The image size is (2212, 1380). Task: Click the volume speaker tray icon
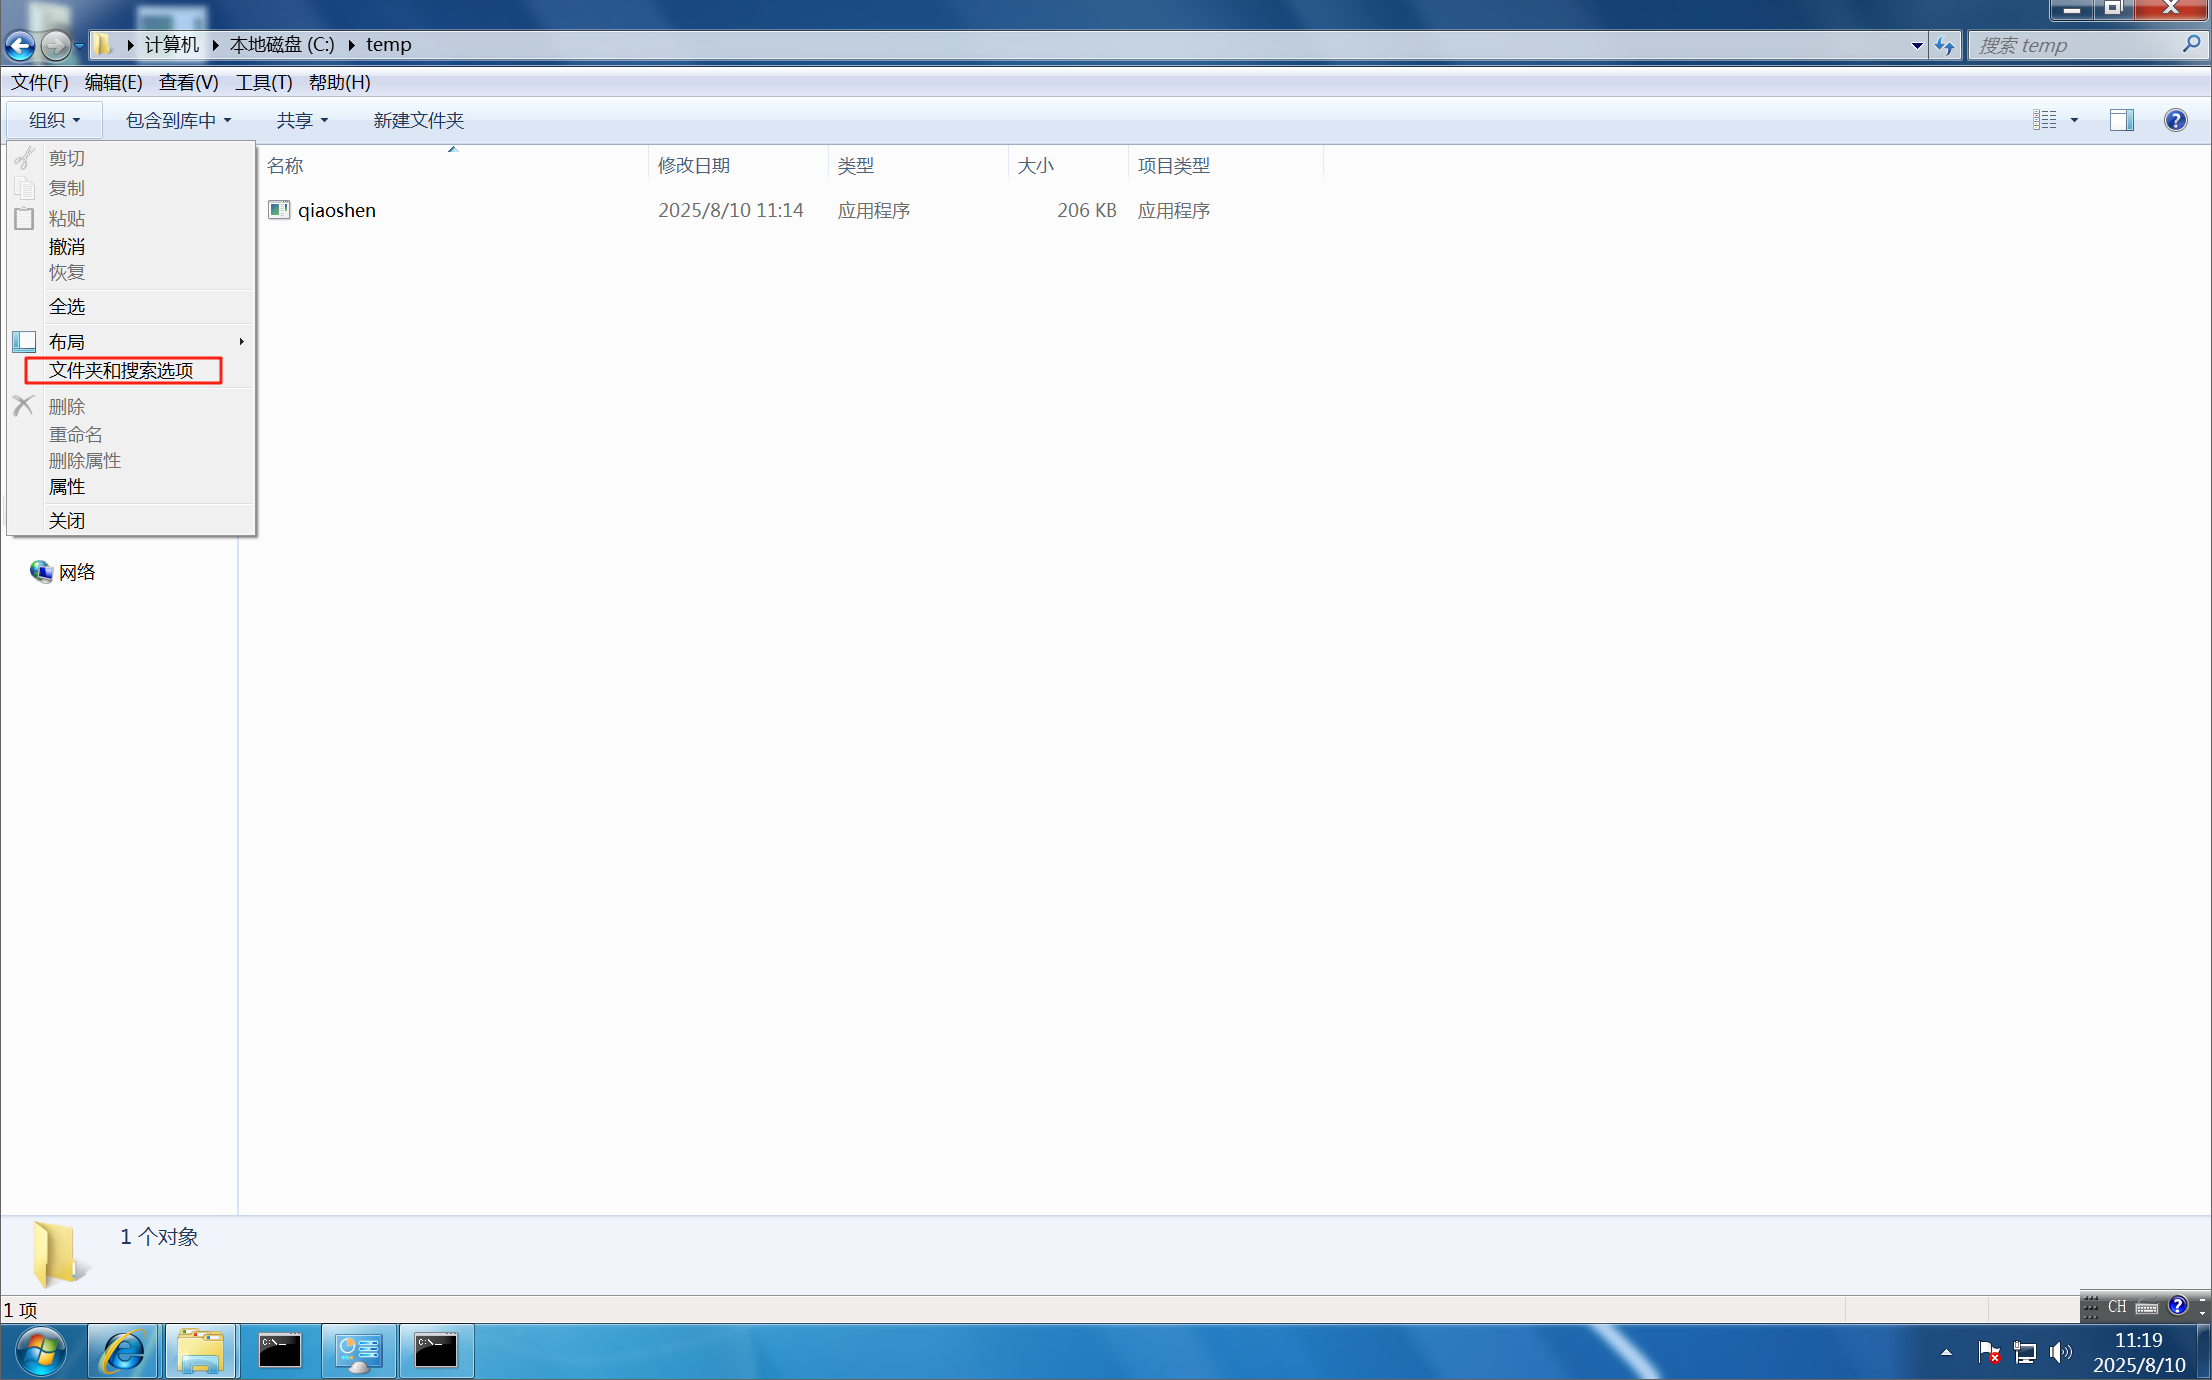[2060, 1353]
